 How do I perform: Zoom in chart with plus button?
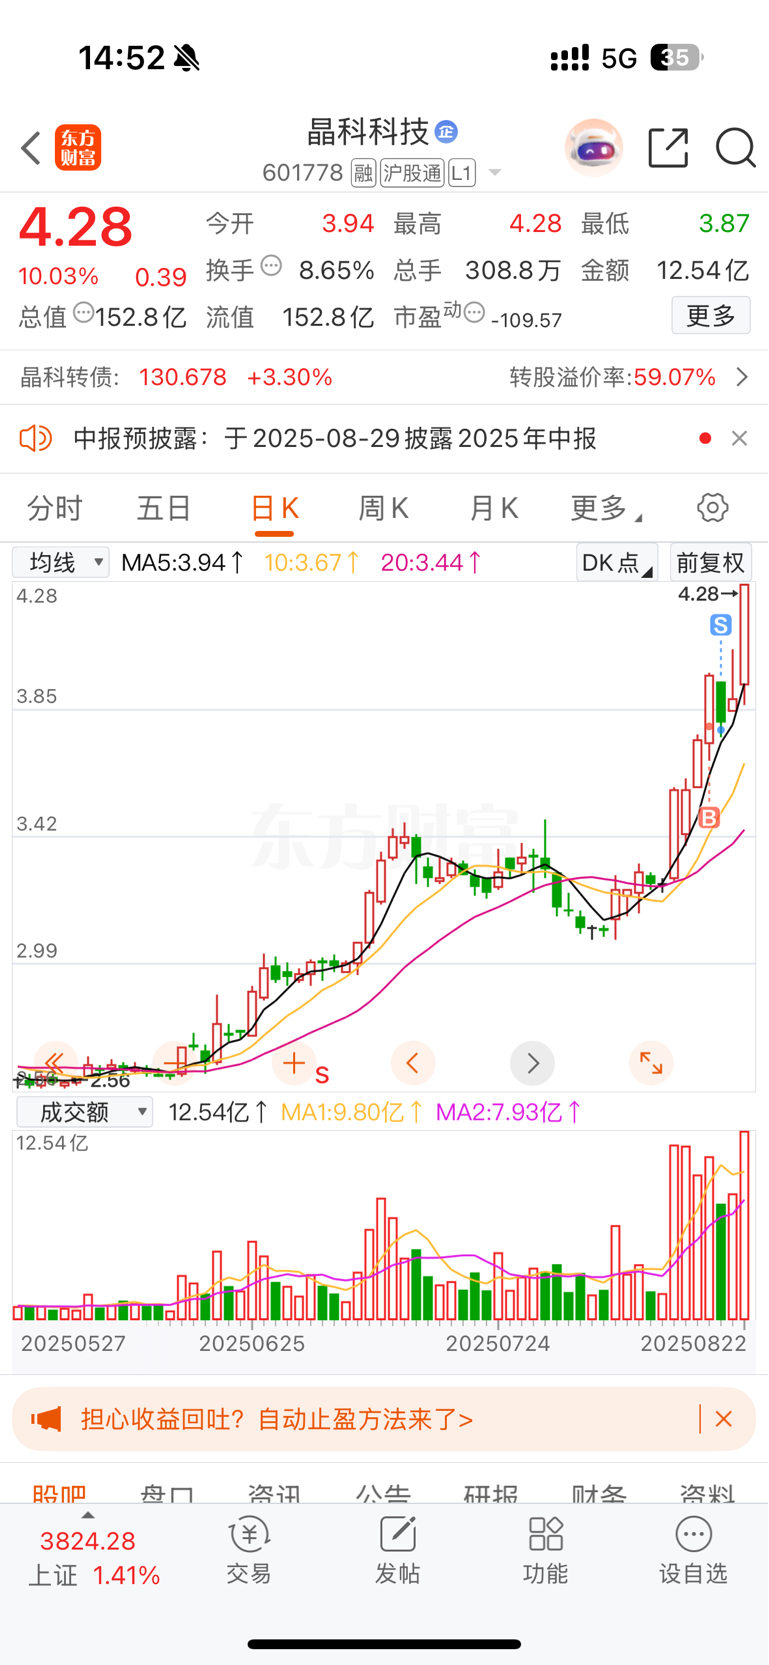[294, 1062]
